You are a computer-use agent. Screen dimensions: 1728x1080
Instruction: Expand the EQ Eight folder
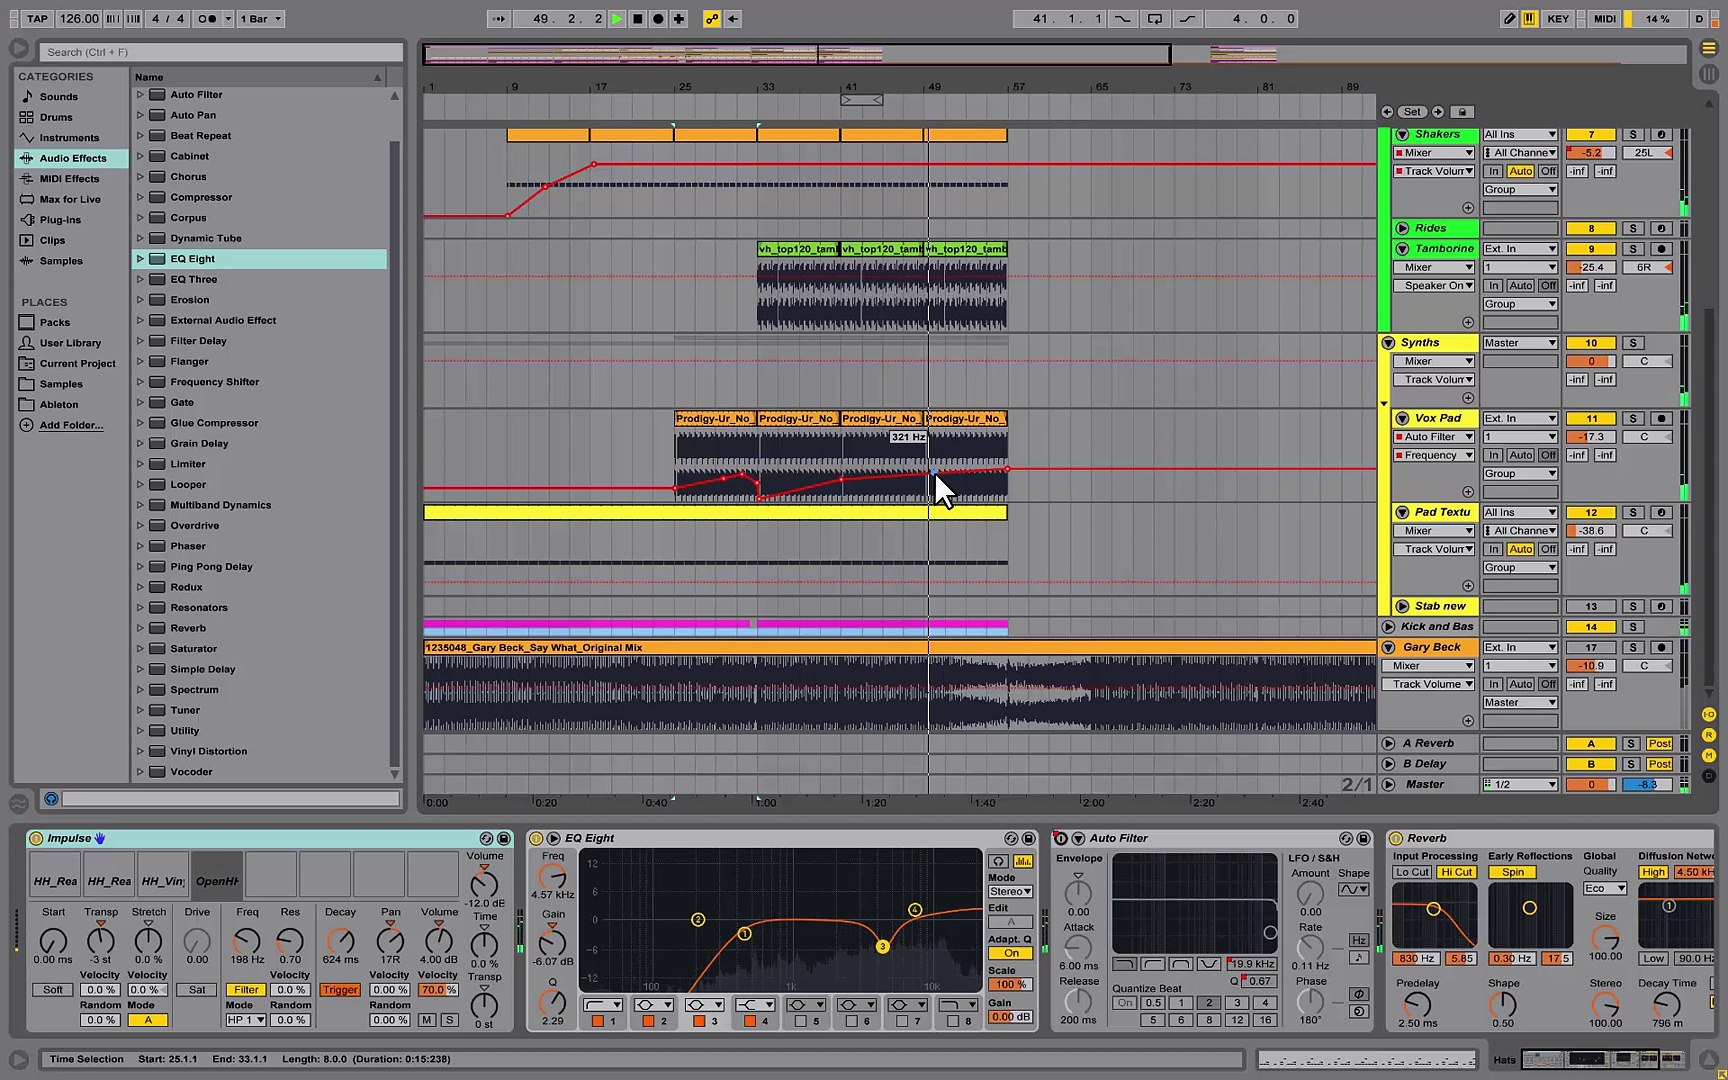(140, 259)
